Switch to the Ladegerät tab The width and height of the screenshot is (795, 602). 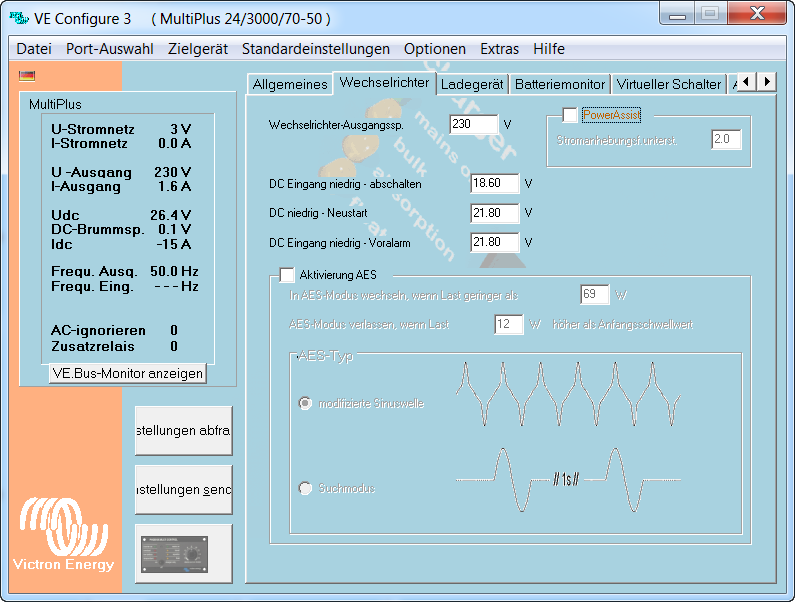coord(472,84)
